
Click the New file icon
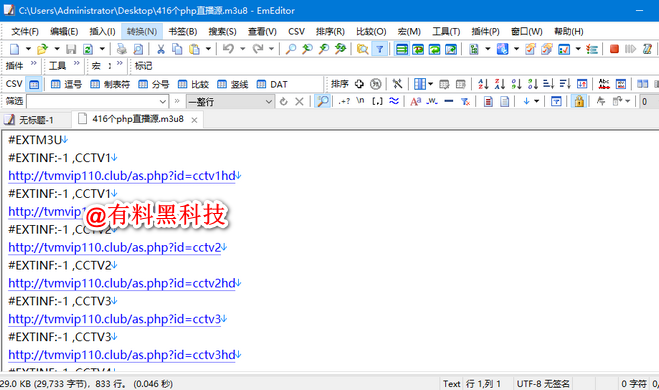click(14, 49)
